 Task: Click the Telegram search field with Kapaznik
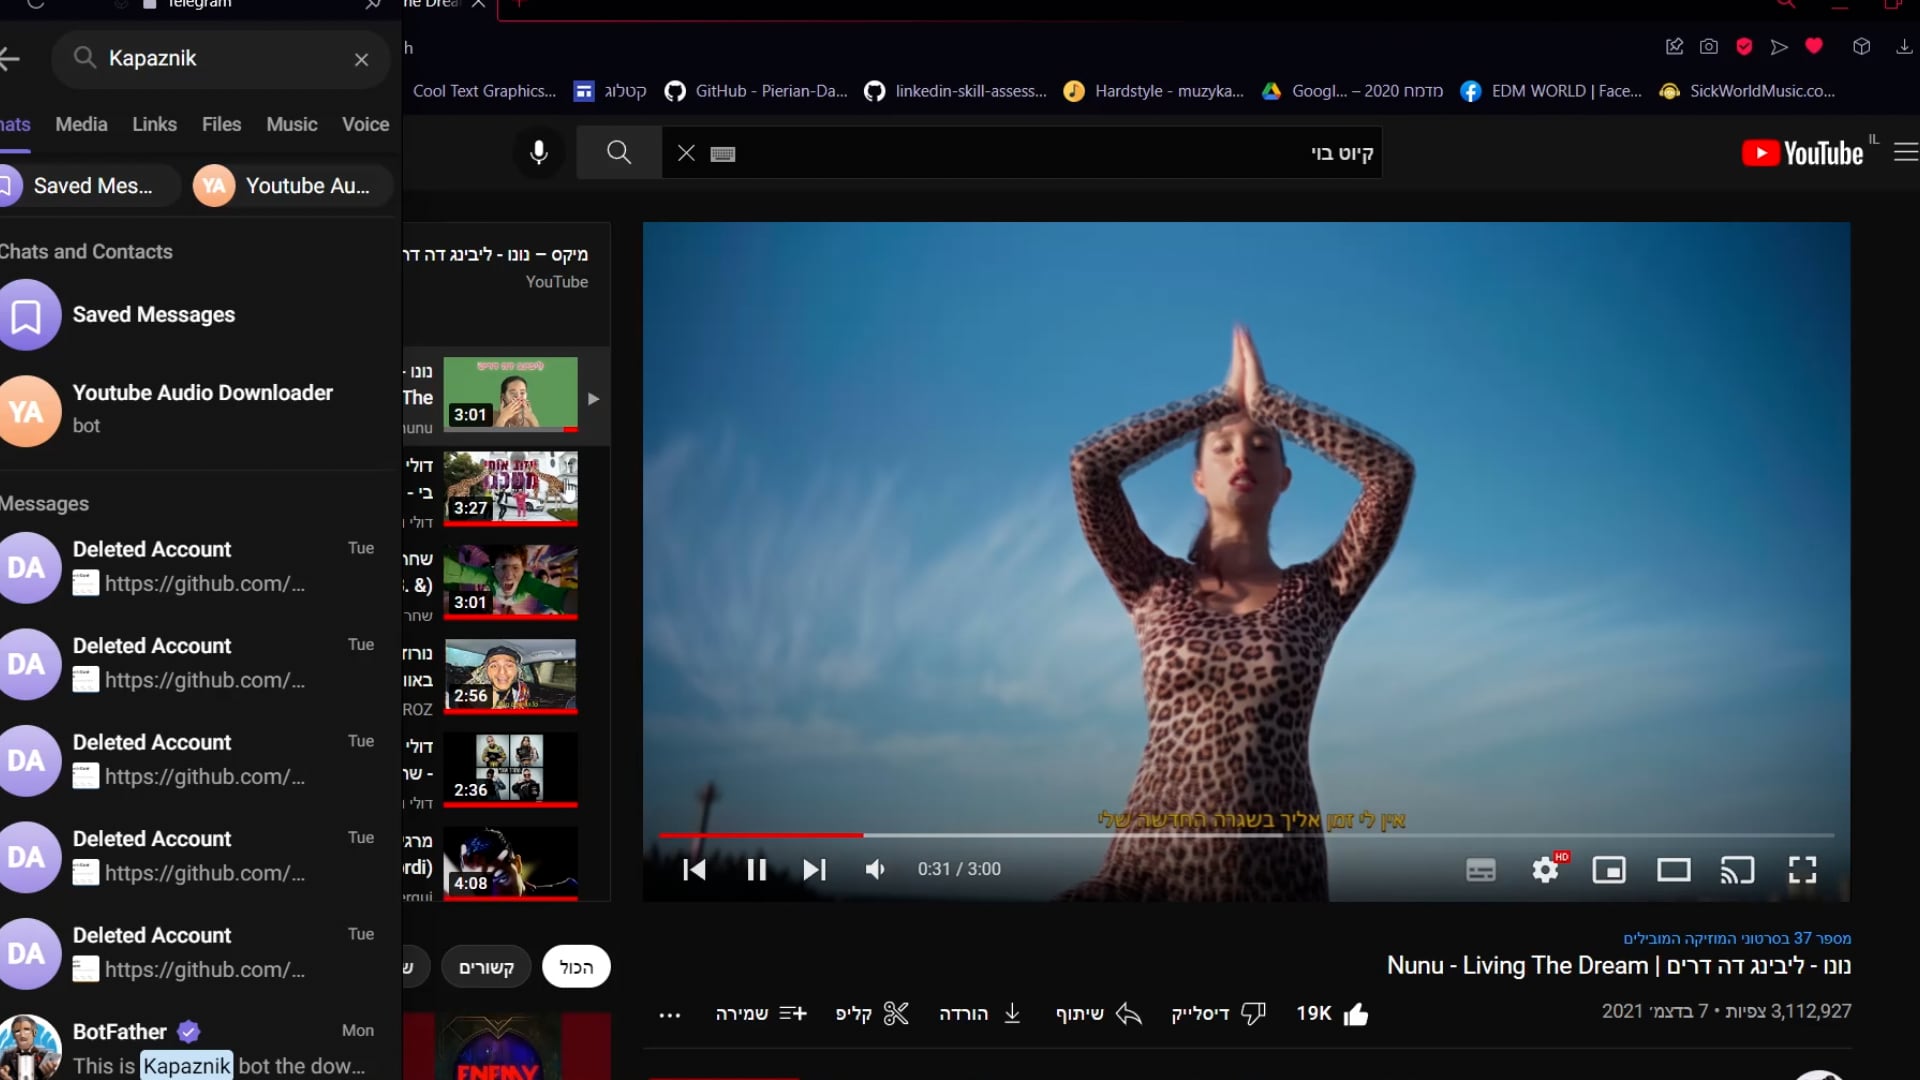pyautogui.click(x=220, y=59)
